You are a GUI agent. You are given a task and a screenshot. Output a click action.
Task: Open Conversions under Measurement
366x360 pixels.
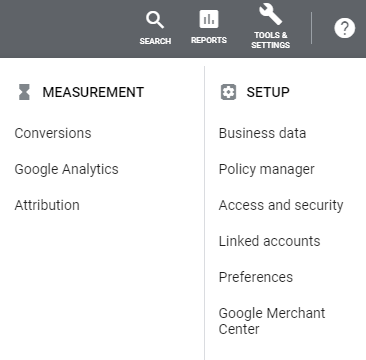click(x=53, y=133)
